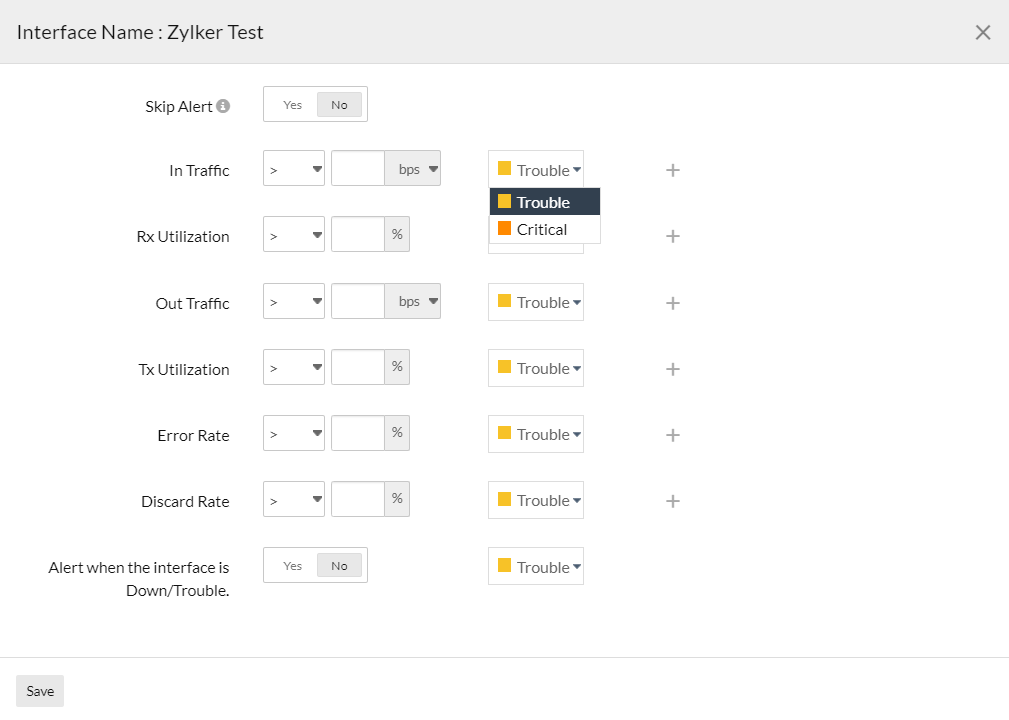The height and width of the screenshot is (720, 1009).
Task: Open the Error Rate severity dropdown
Action: tap(535, 434)
